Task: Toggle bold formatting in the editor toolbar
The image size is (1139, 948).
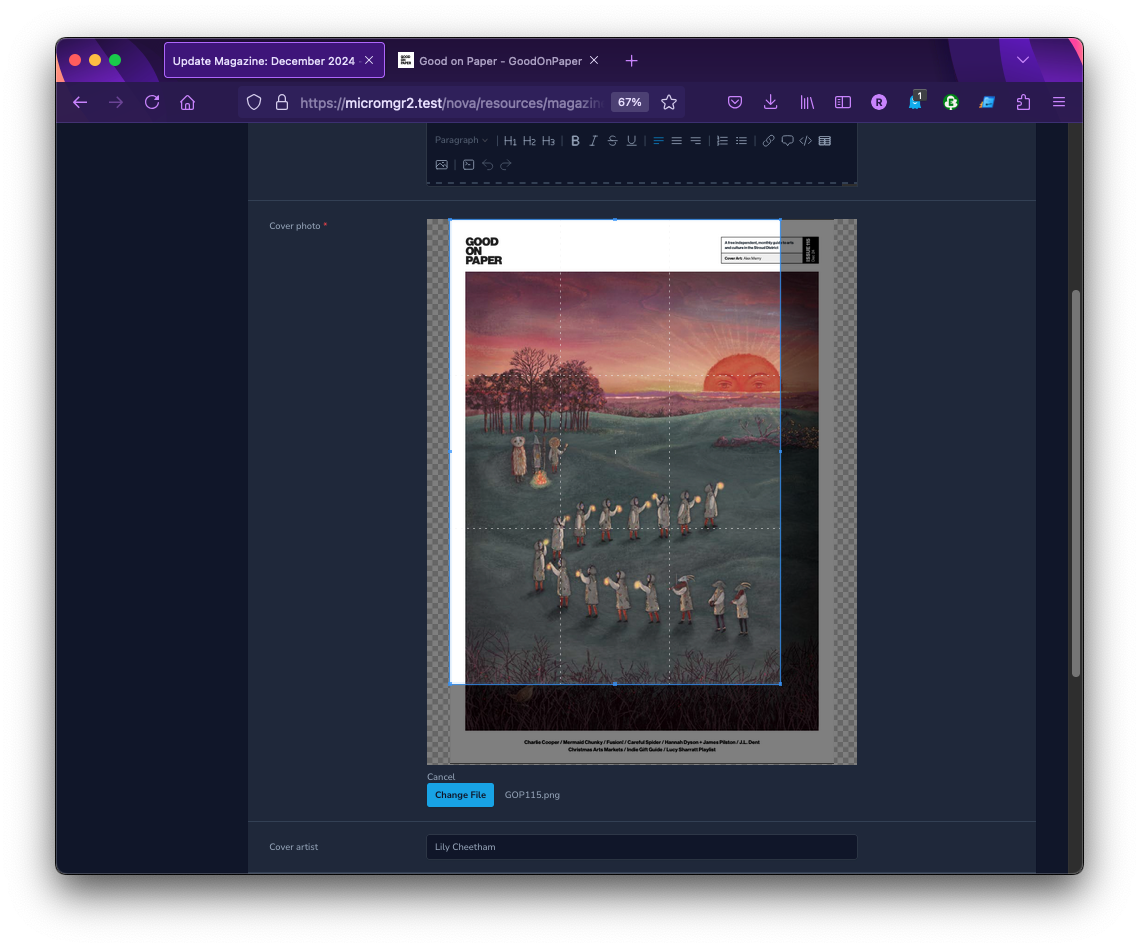Action: [575, 141]
